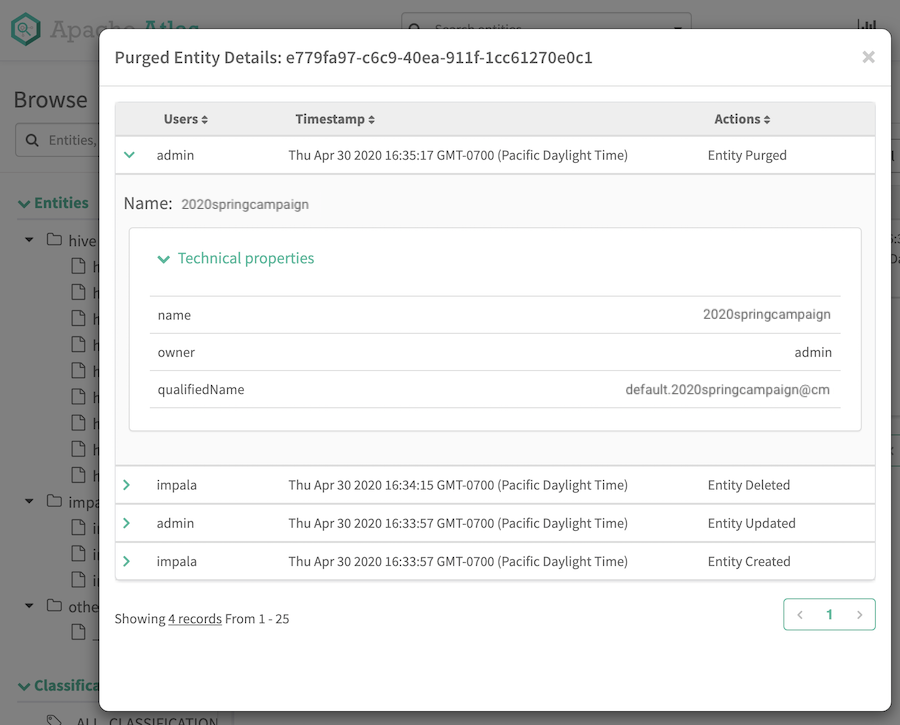This screenshot has width=900, height=725.
Task: Sort audit table by Users column
Action: (185, 119)
